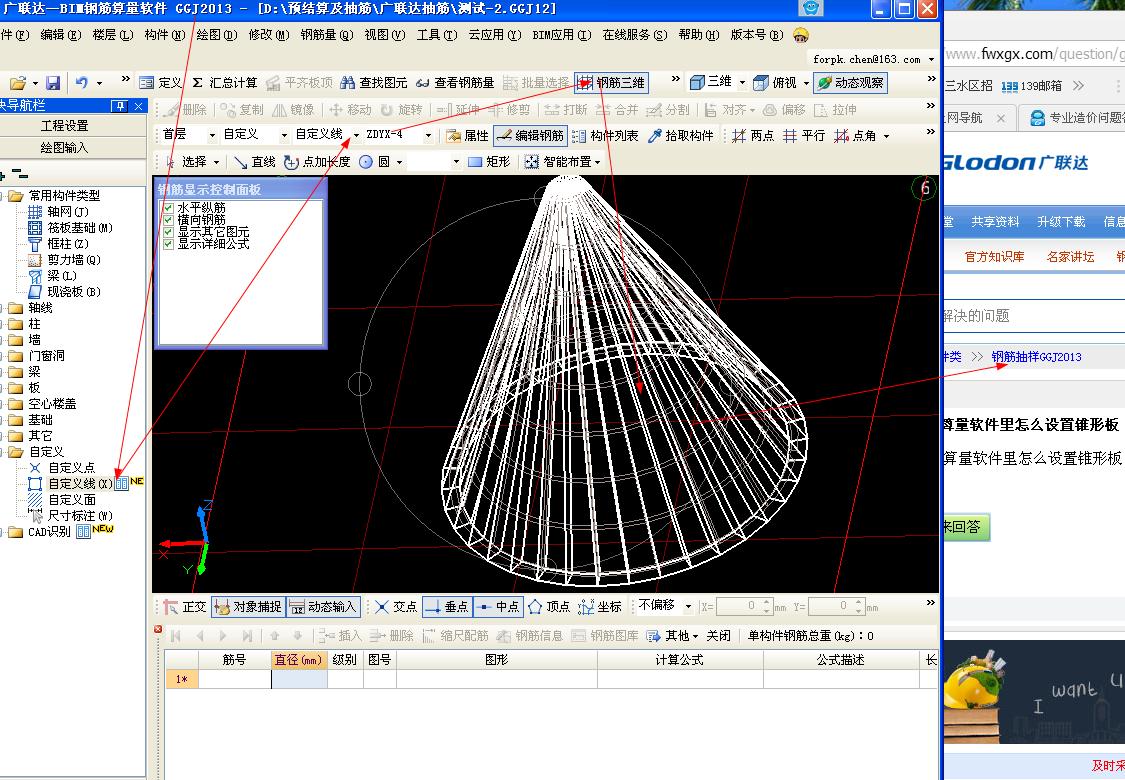The height and width of the screenshot is (780, 1125).
Task: Uncheck 显示详细公式 checkbox
Action: 169,244
